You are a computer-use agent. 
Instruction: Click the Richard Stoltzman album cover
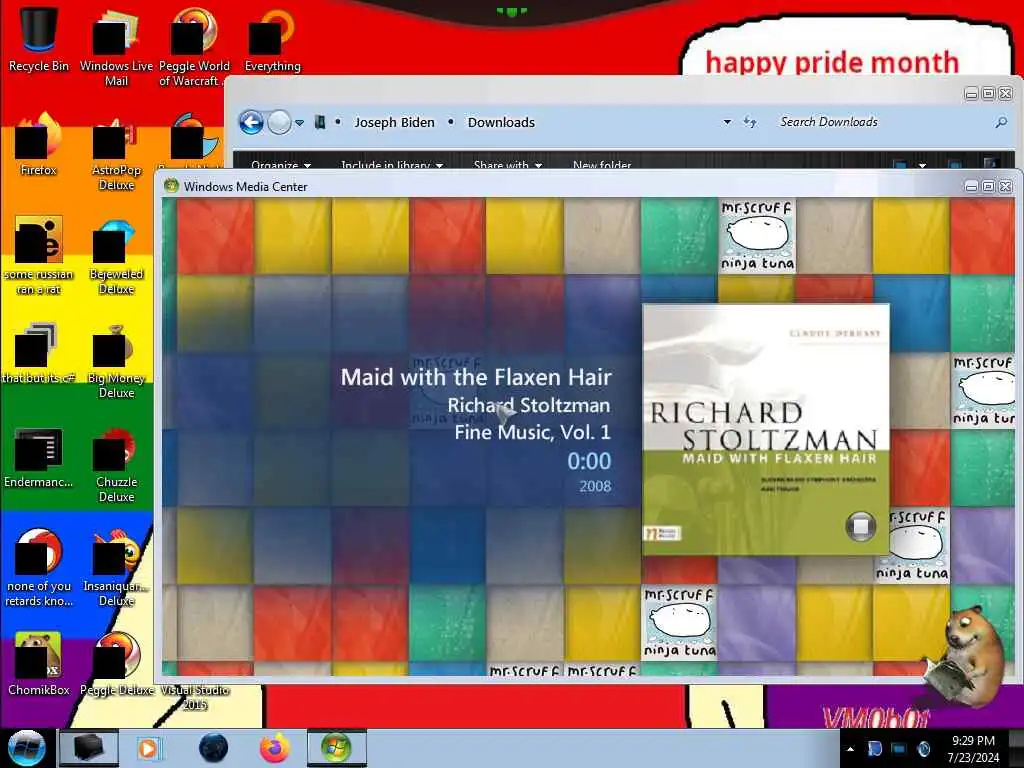coord(765,430)
